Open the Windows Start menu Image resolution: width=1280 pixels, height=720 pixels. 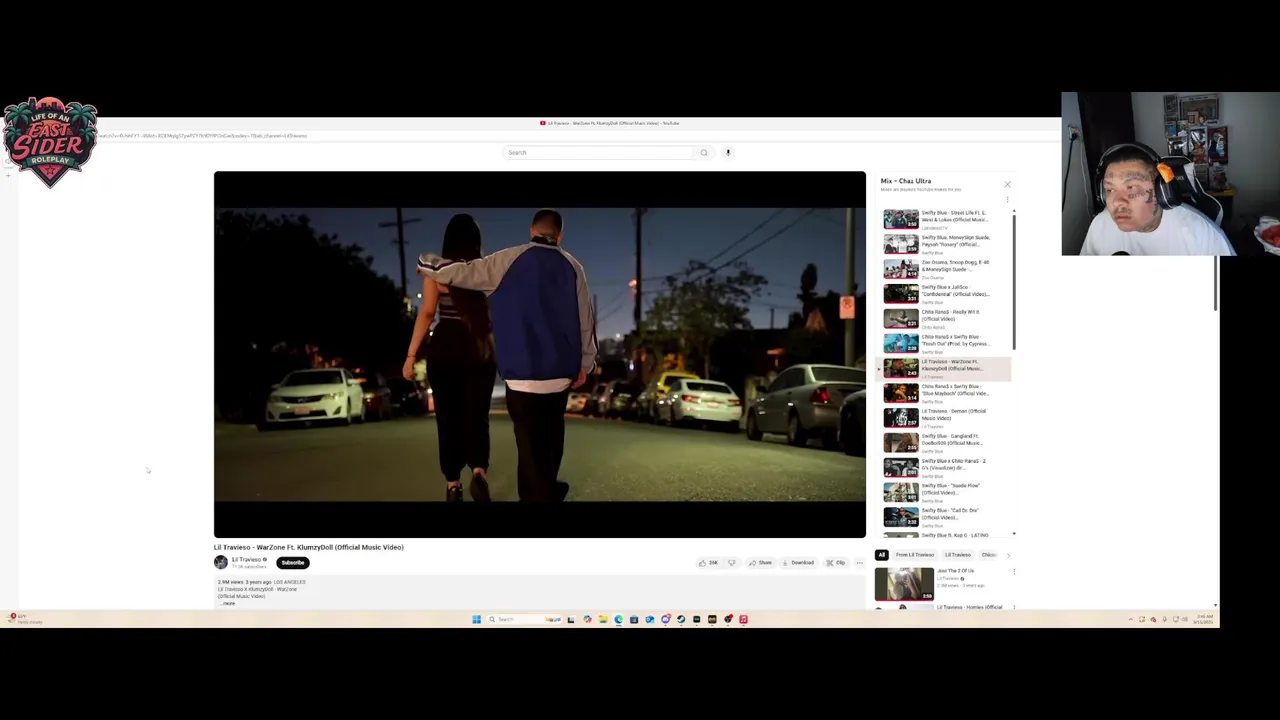pos(476,619)
